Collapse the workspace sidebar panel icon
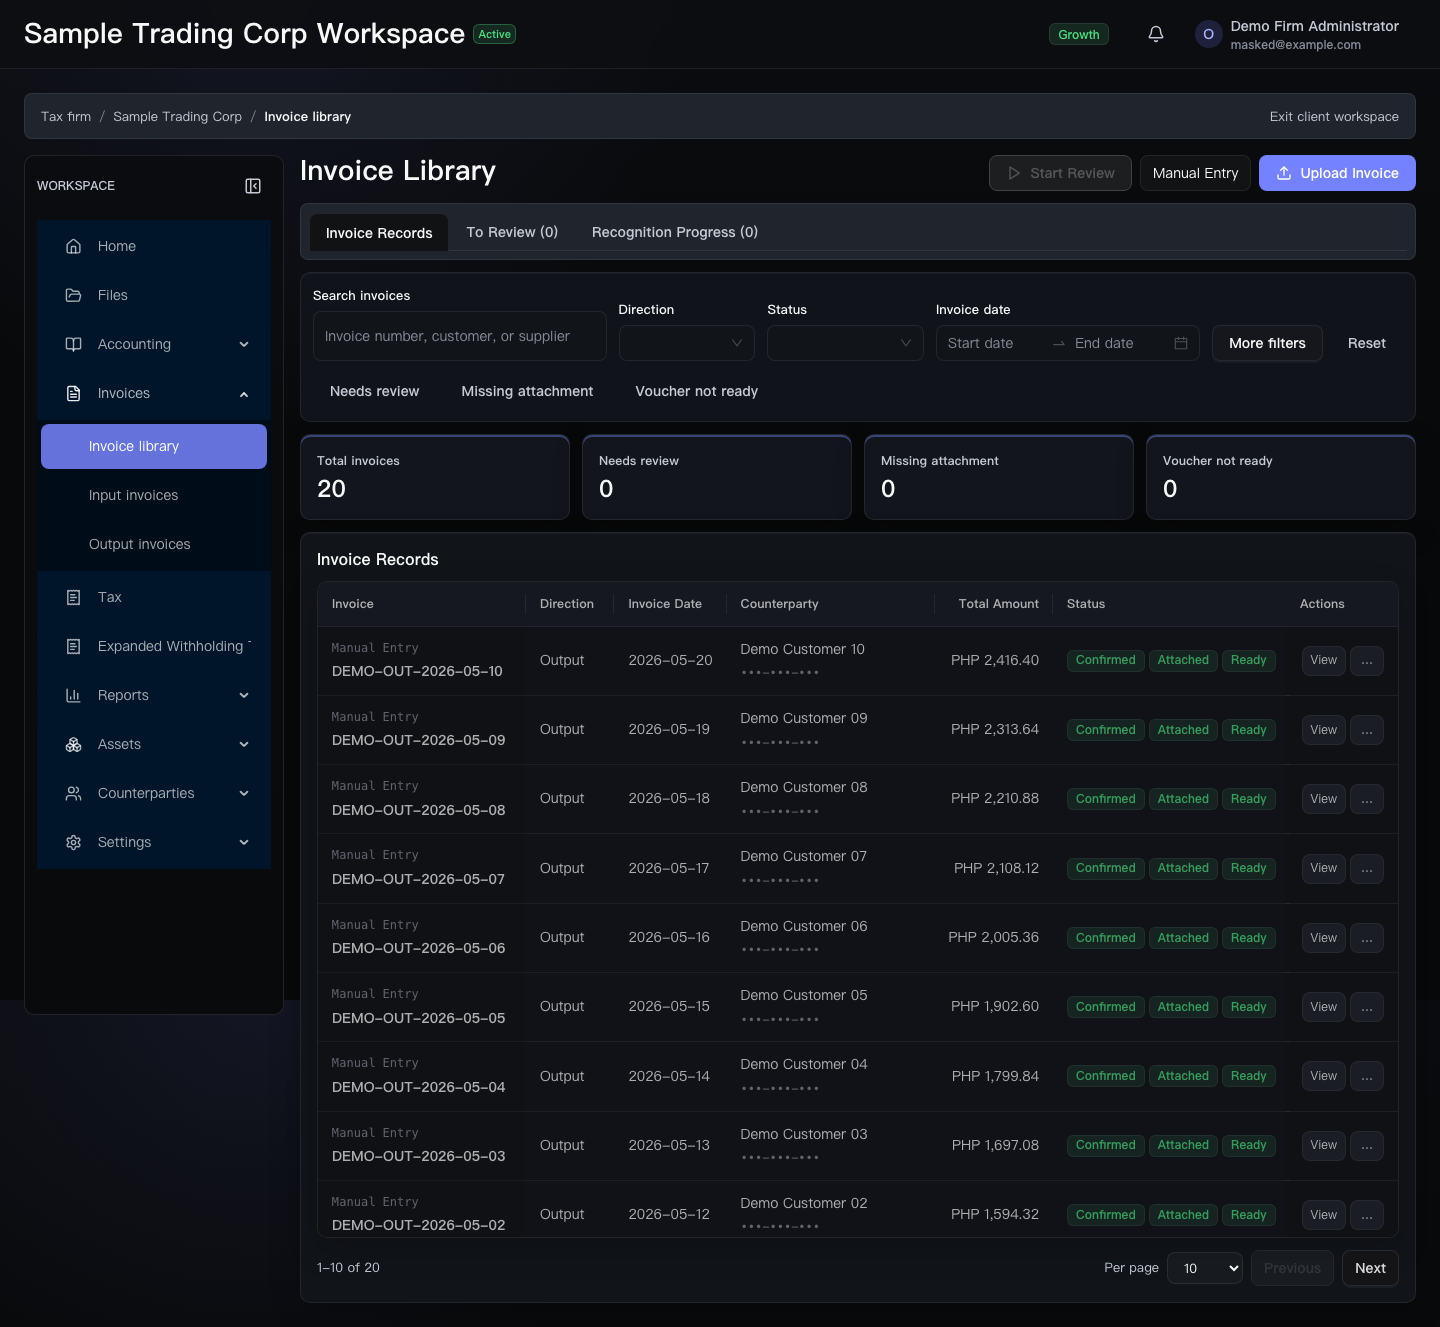This screenshot has height=1327, width=1440. pyautogui.click(x=253, y=186)
